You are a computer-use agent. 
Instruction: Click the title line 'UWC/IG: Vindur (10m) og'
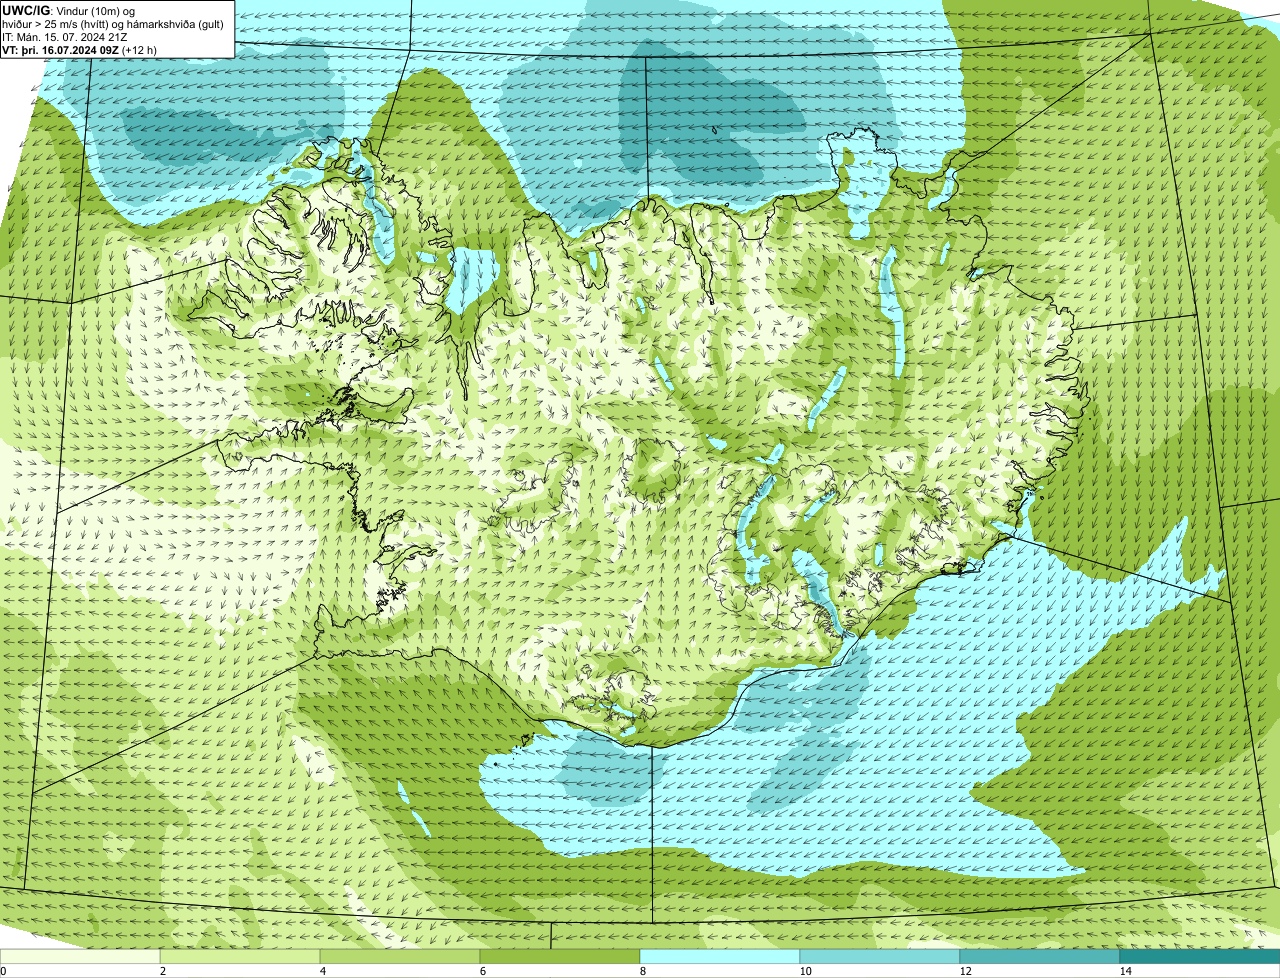pos(69,10)
